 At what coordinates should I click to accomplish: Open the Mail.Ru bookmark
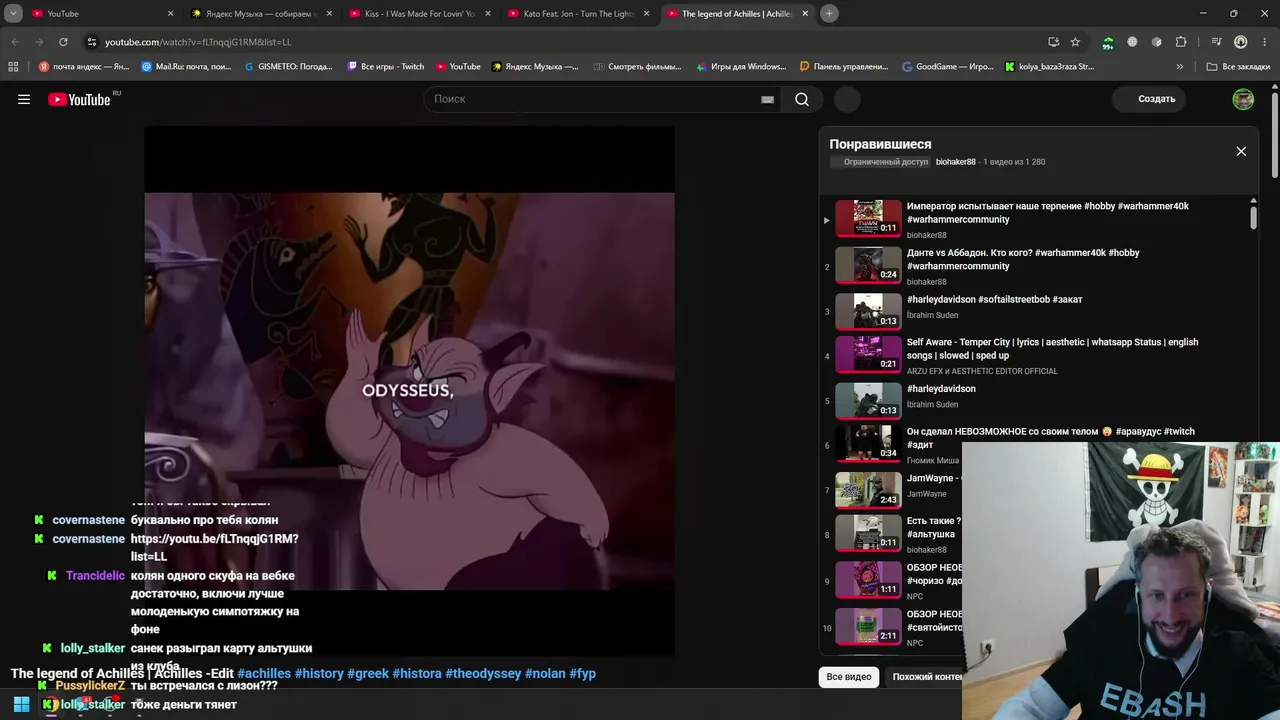tap(186, 67)
